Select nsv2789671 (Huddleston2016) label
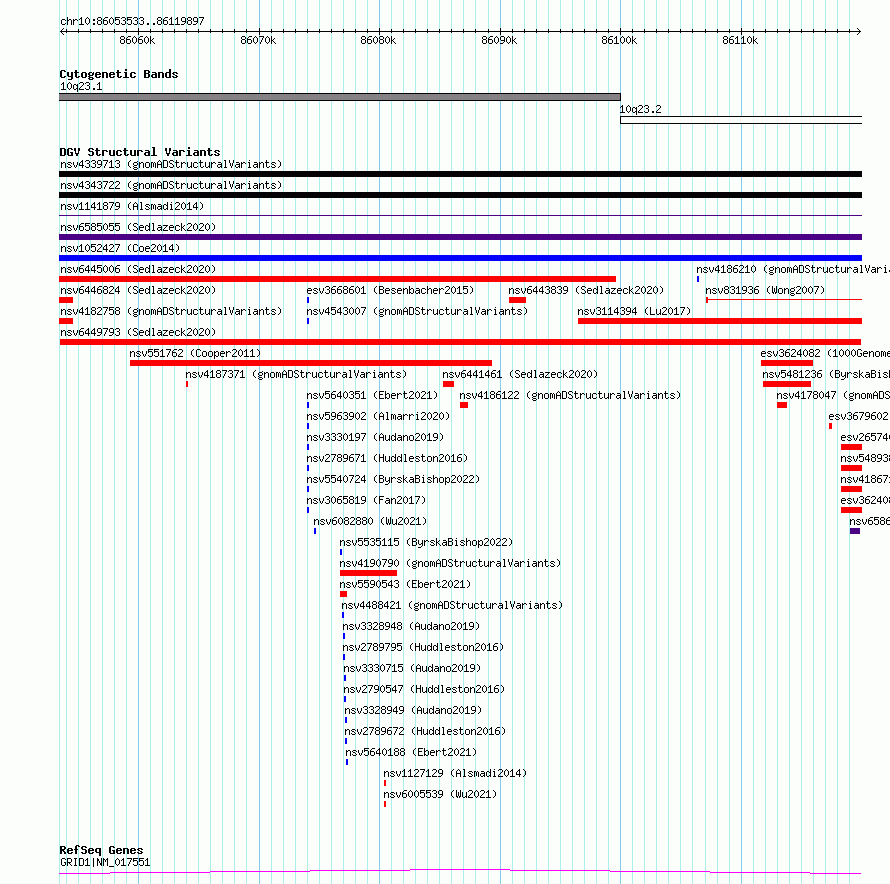 387,458
